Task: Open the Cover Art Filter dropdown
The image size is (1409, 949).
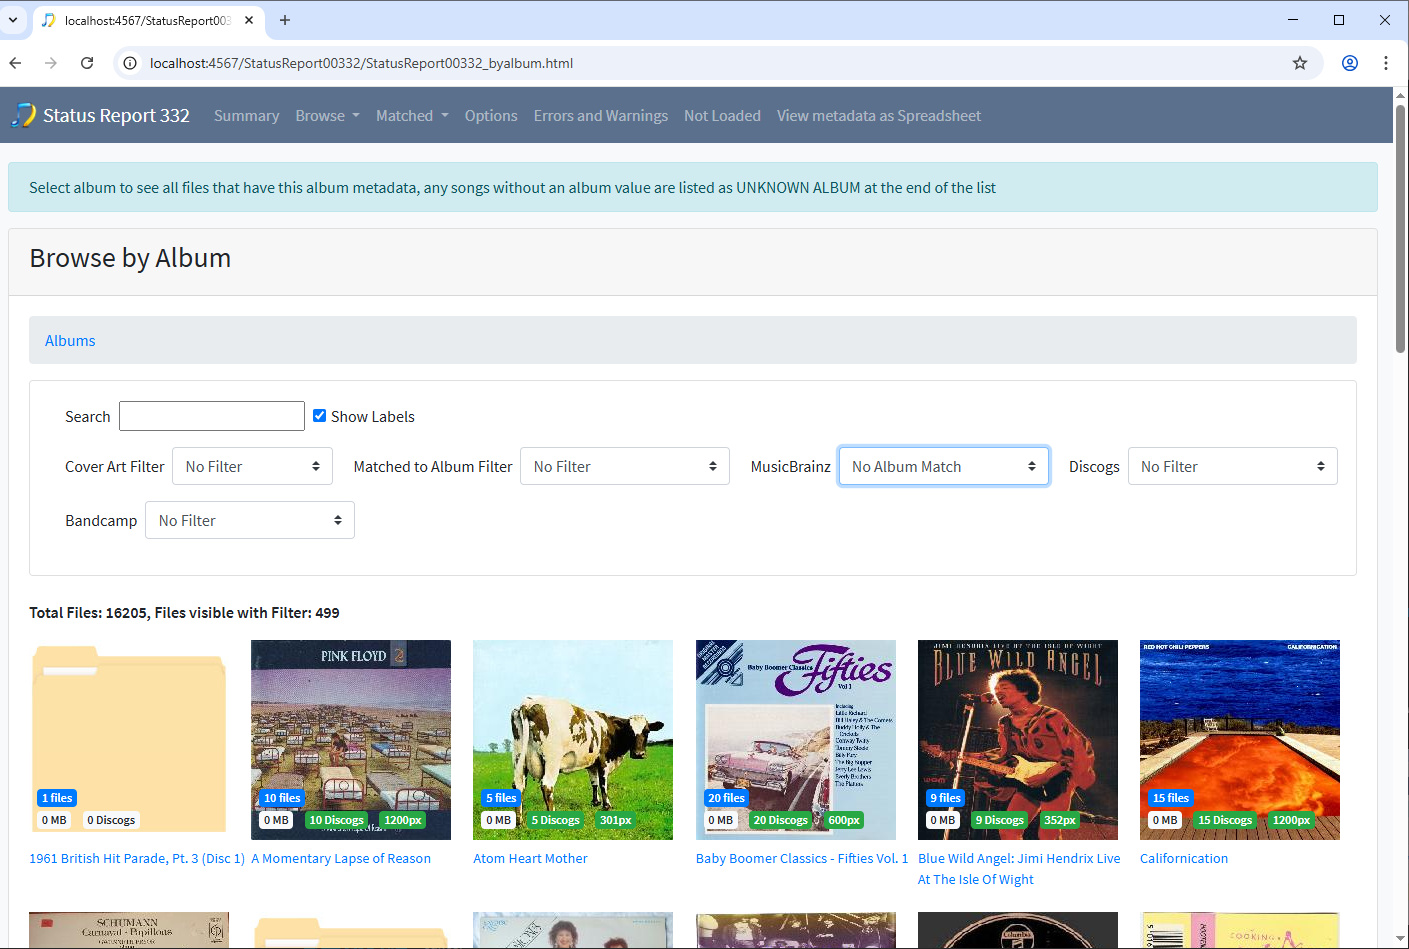Action: coord(252,466)
